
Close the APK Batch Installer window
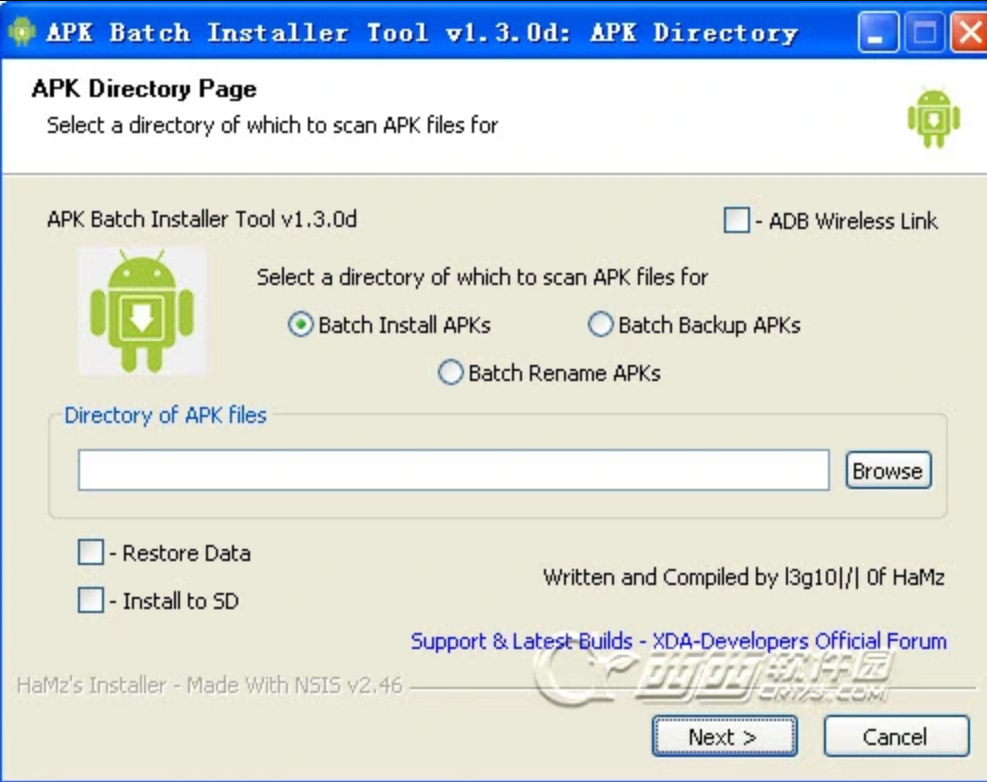[x=968, y=32]
